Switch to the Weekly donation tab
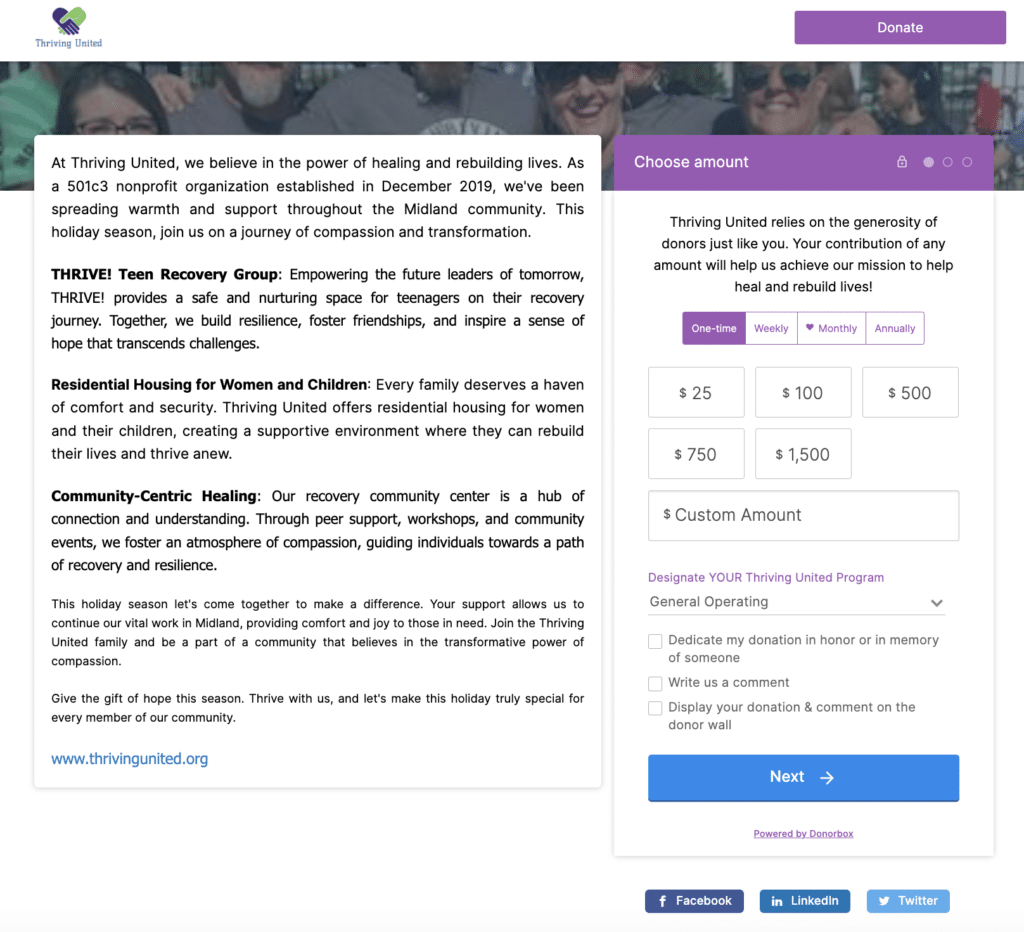 [770, 327]
